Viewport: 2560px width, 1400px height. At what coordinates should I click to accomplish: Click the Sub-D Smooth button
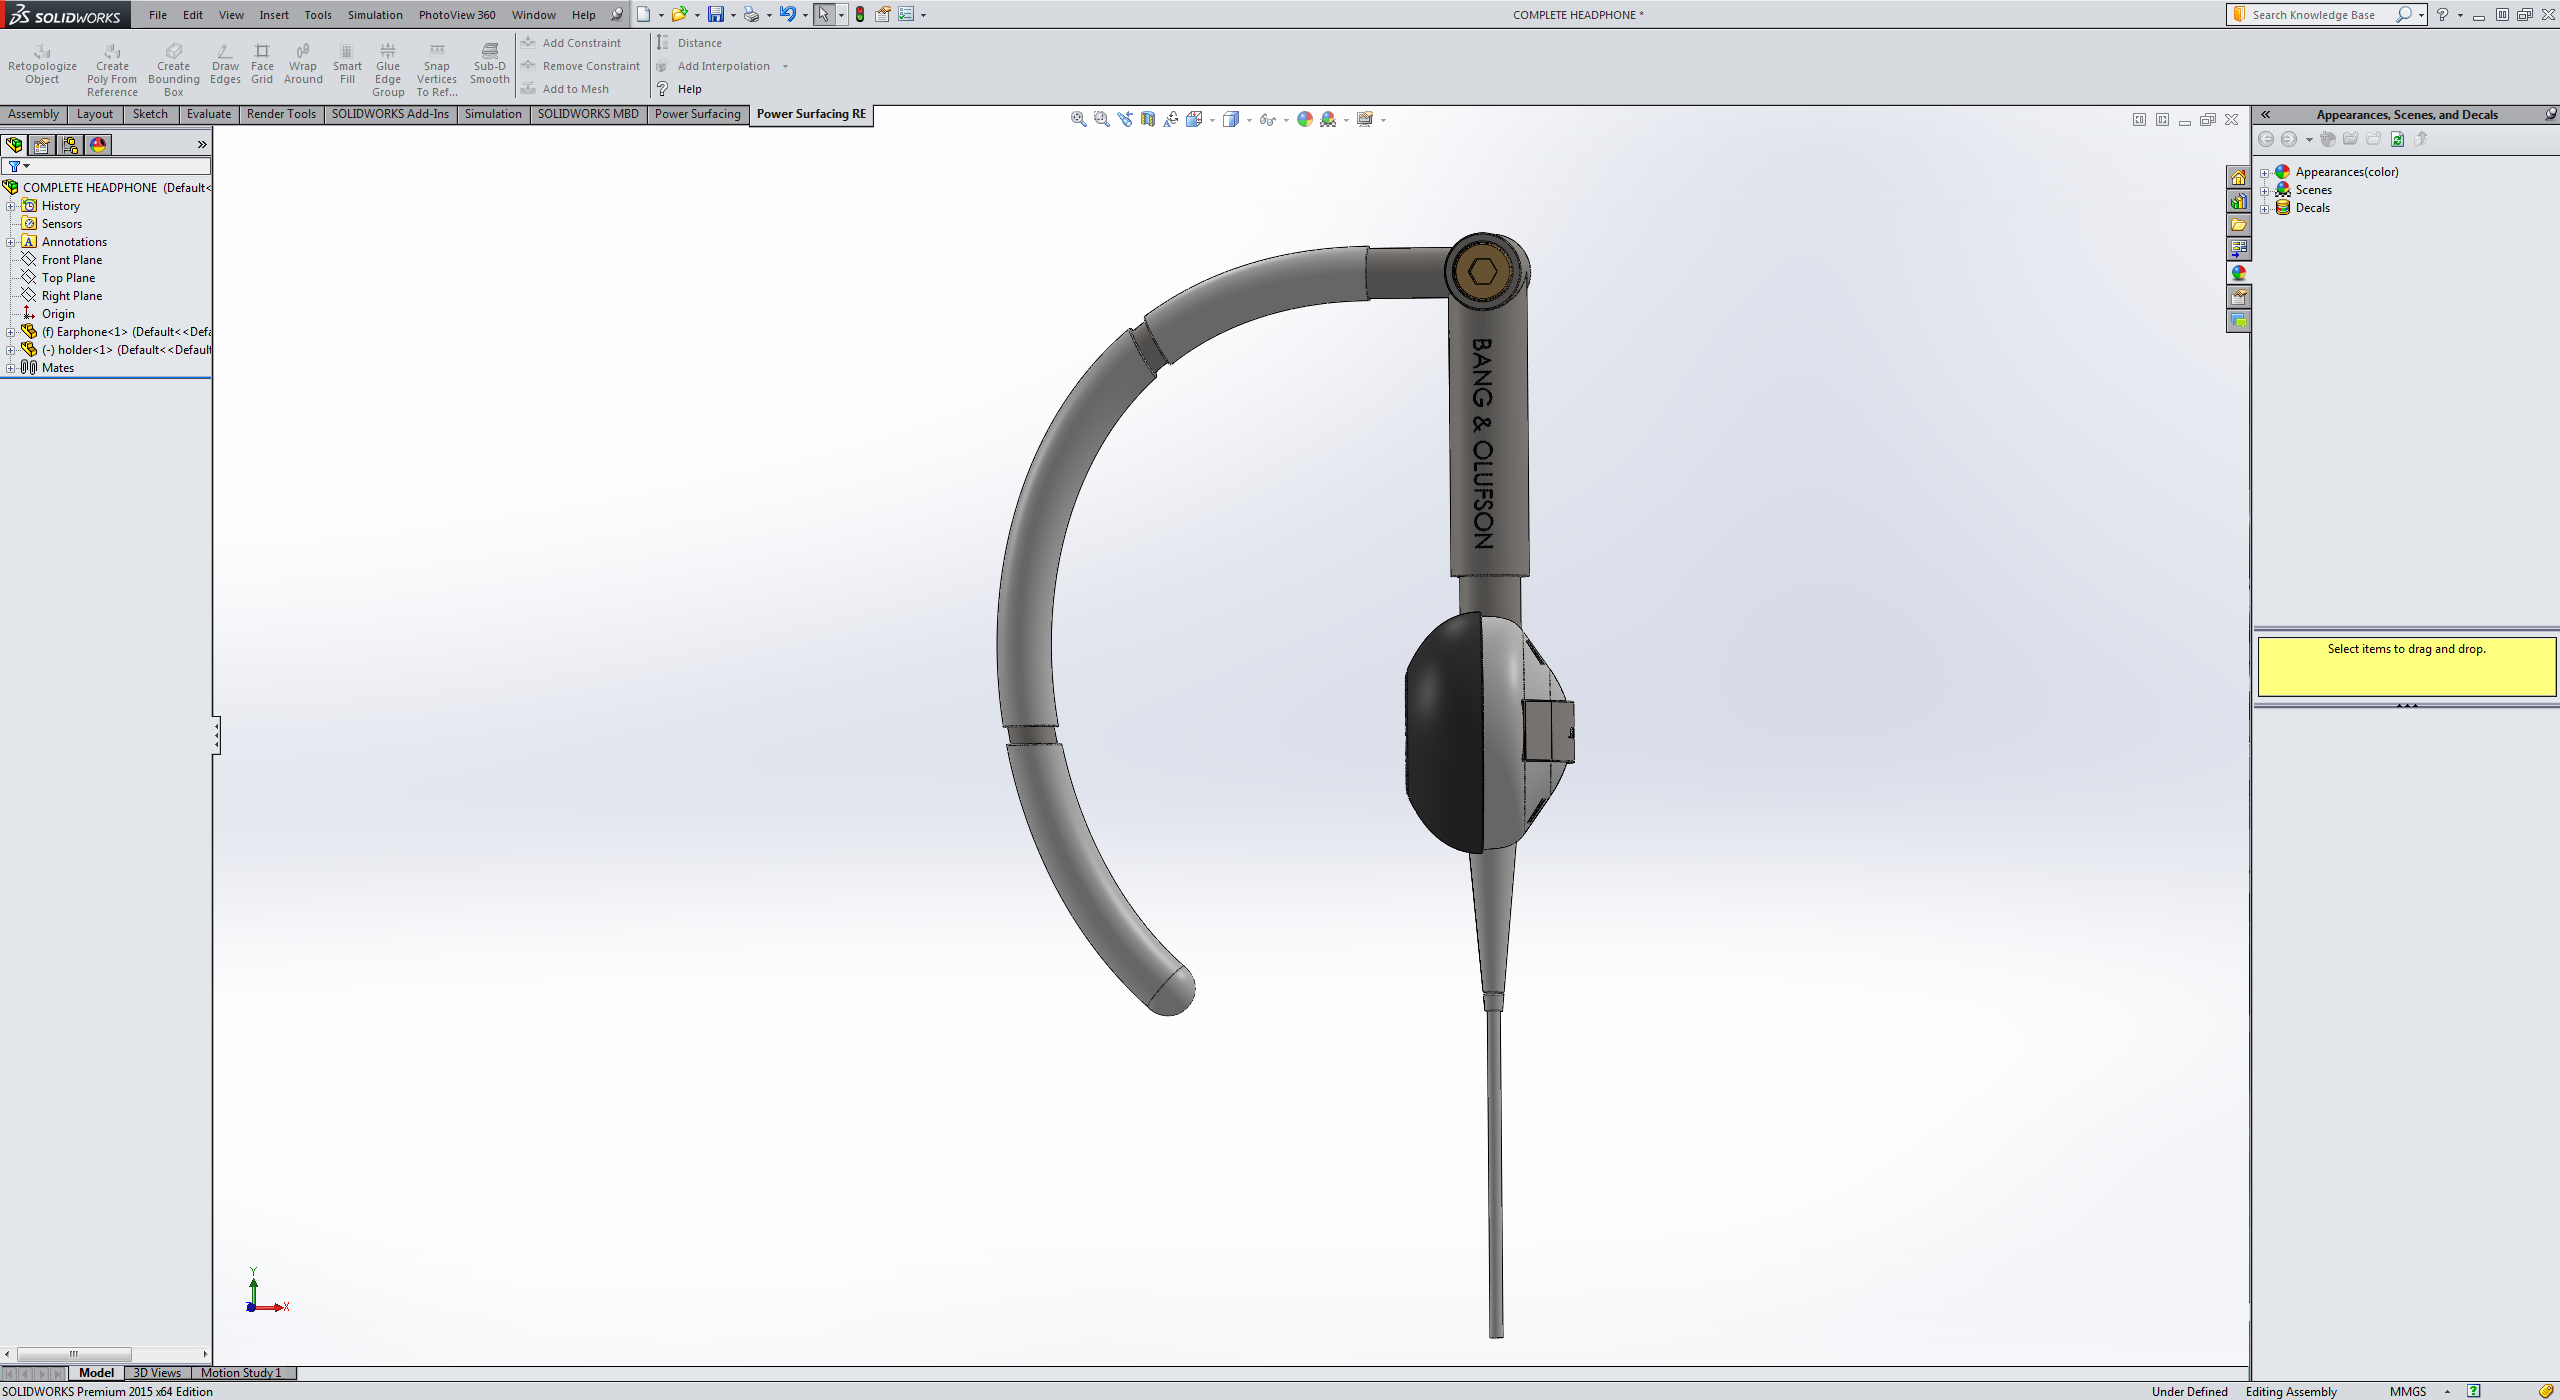(x=489, y=64)
